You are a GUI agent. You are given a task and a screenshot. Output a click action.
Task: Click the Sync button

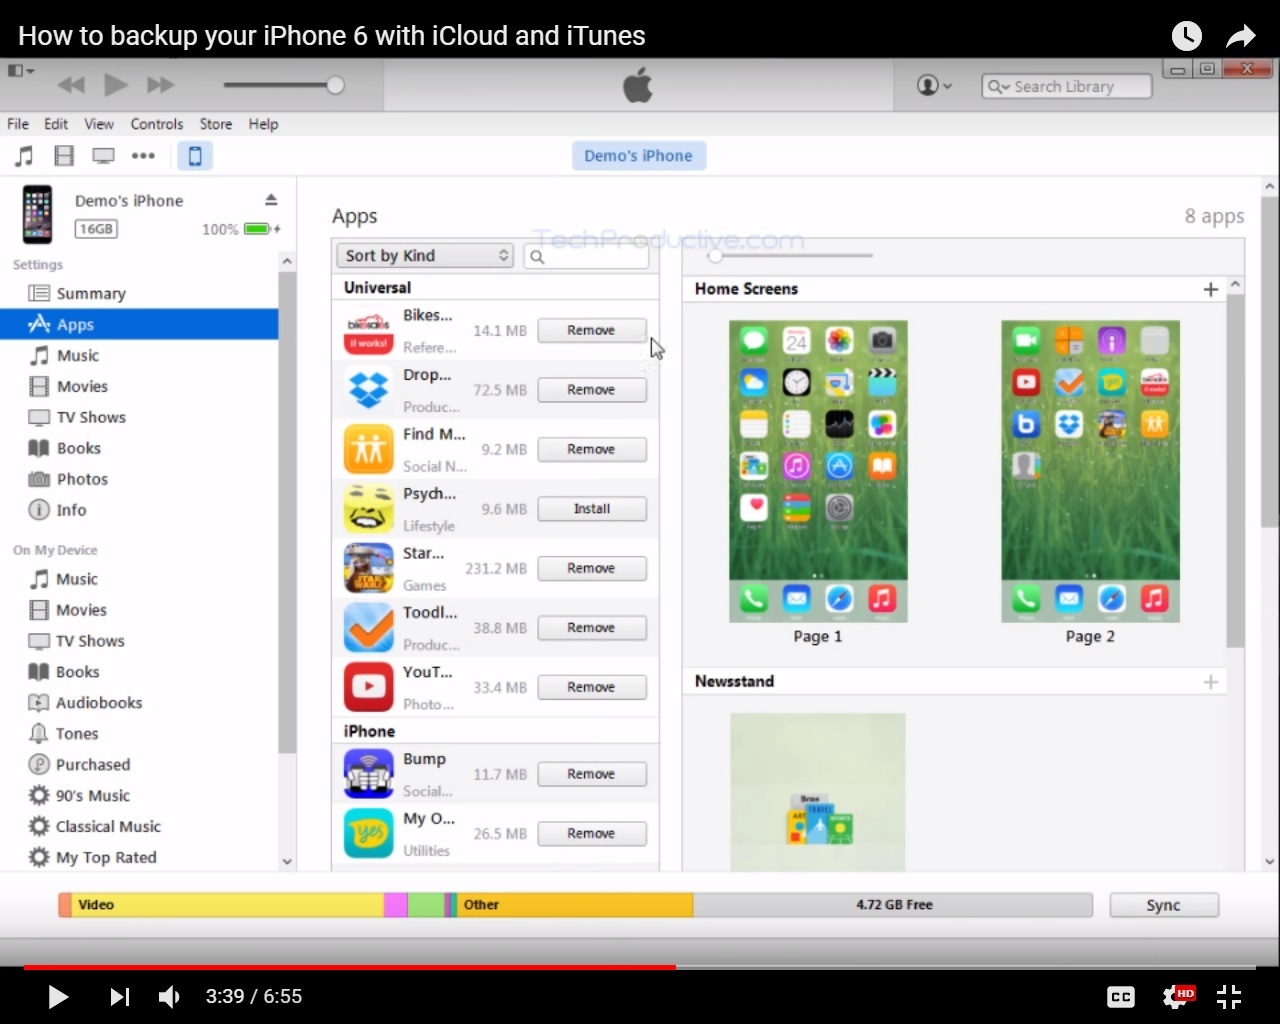coord(1163,905)
